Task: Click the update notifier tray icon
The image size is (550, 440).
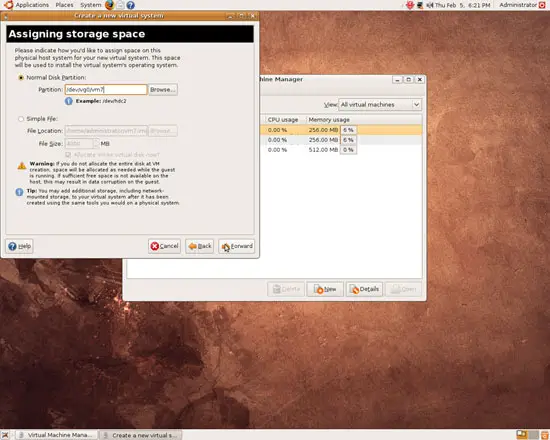Action: pyautogui.click(x=410, y=5)
